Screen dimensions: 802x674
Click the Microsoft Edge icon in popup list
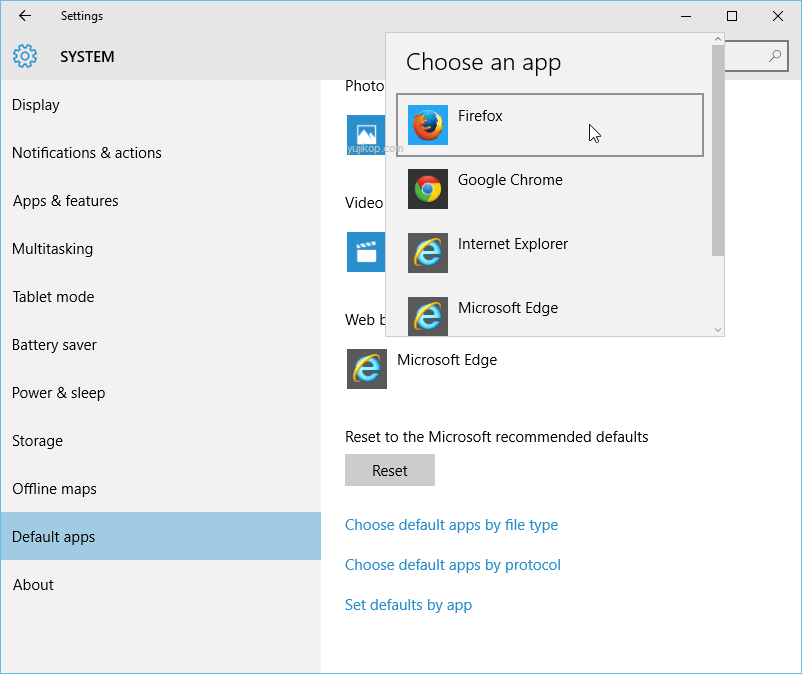click(428, 317)
